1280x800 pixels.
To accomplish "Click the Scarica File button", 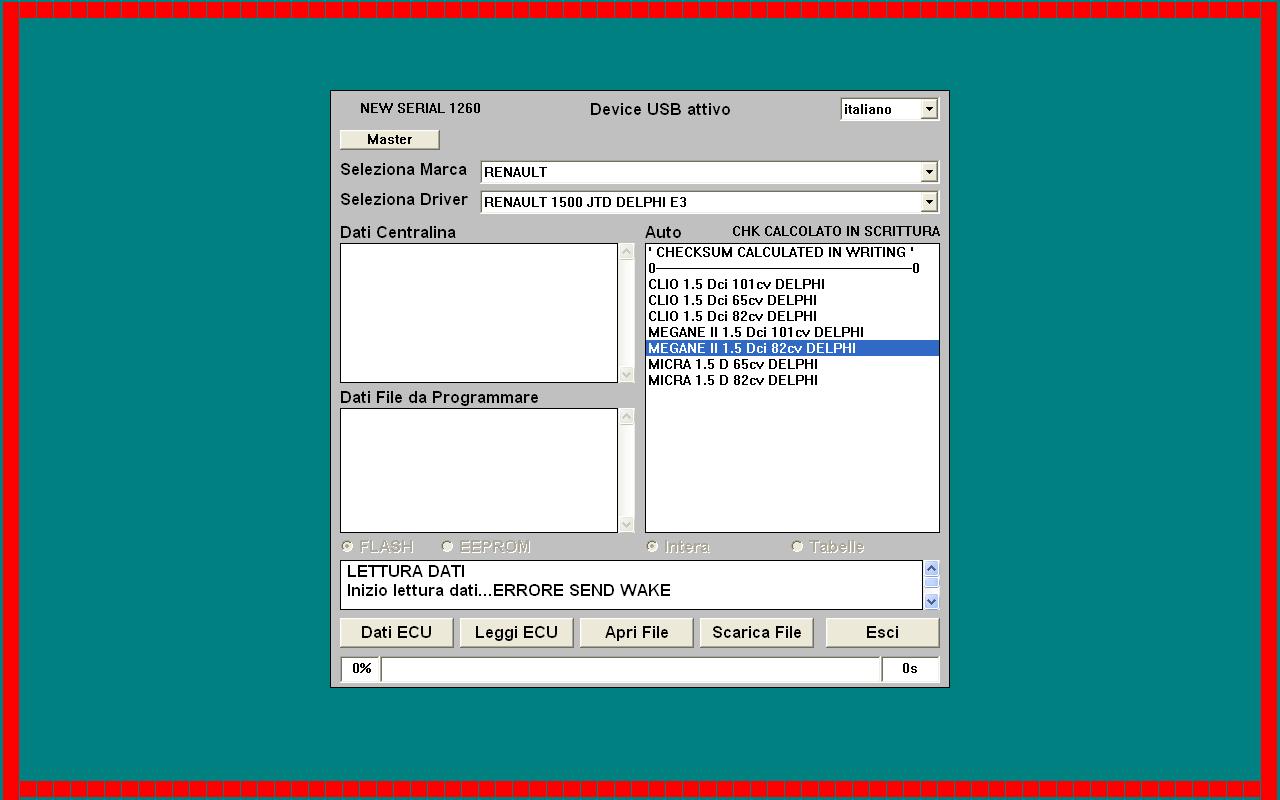I will click(756, 632).
